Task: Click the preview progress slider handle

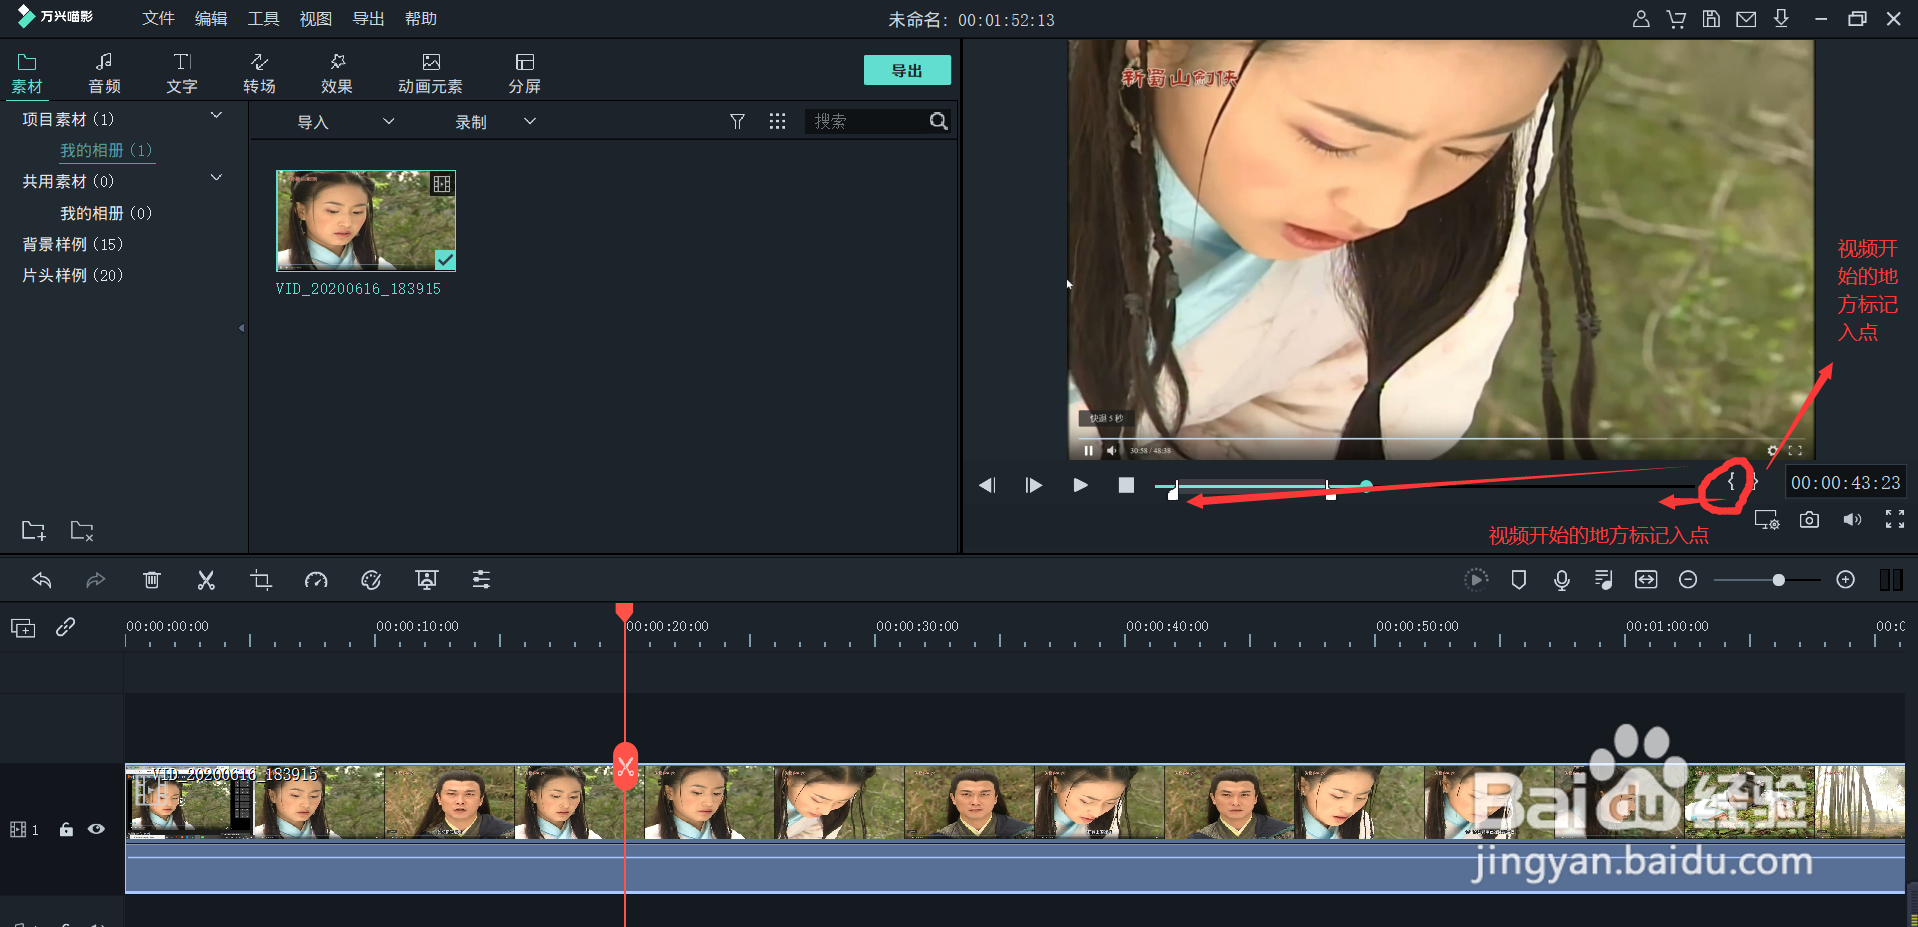Action: point(1366,485)
